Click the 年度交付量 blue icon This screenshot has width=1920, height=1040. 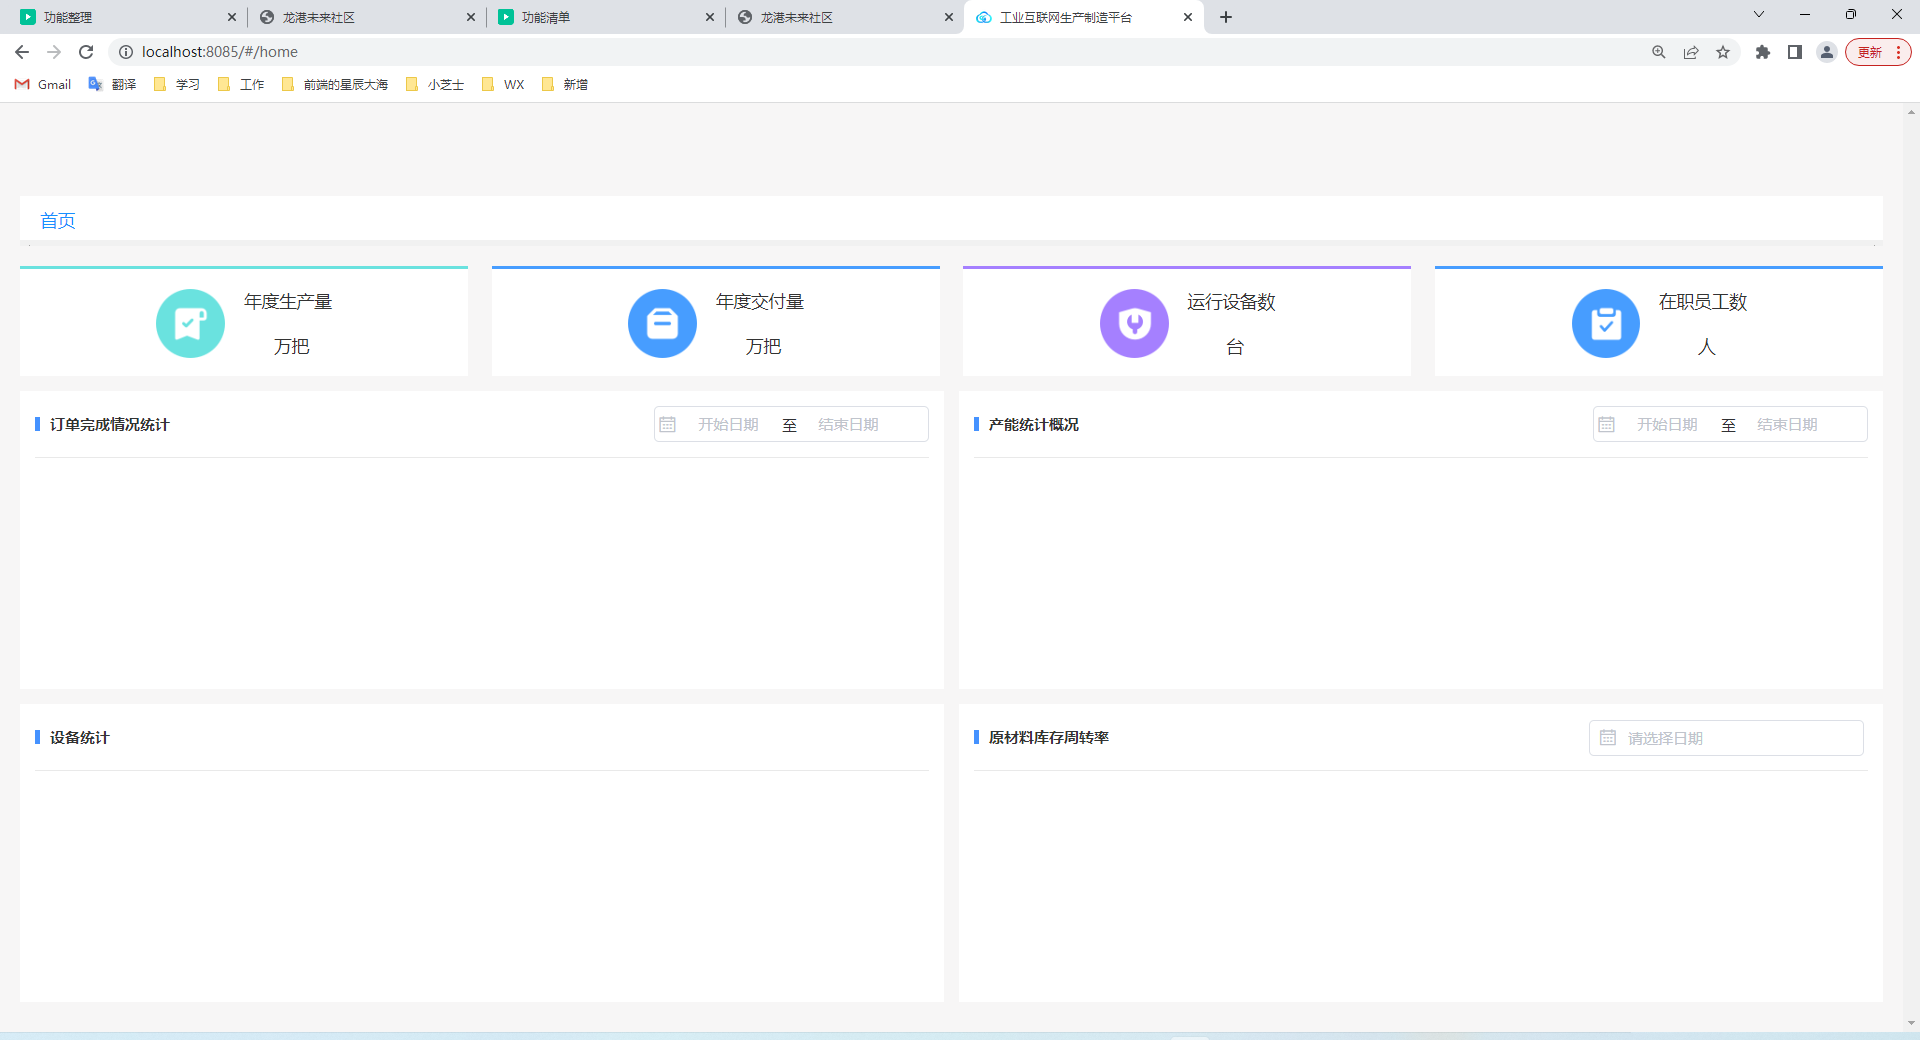pos(662,323)
